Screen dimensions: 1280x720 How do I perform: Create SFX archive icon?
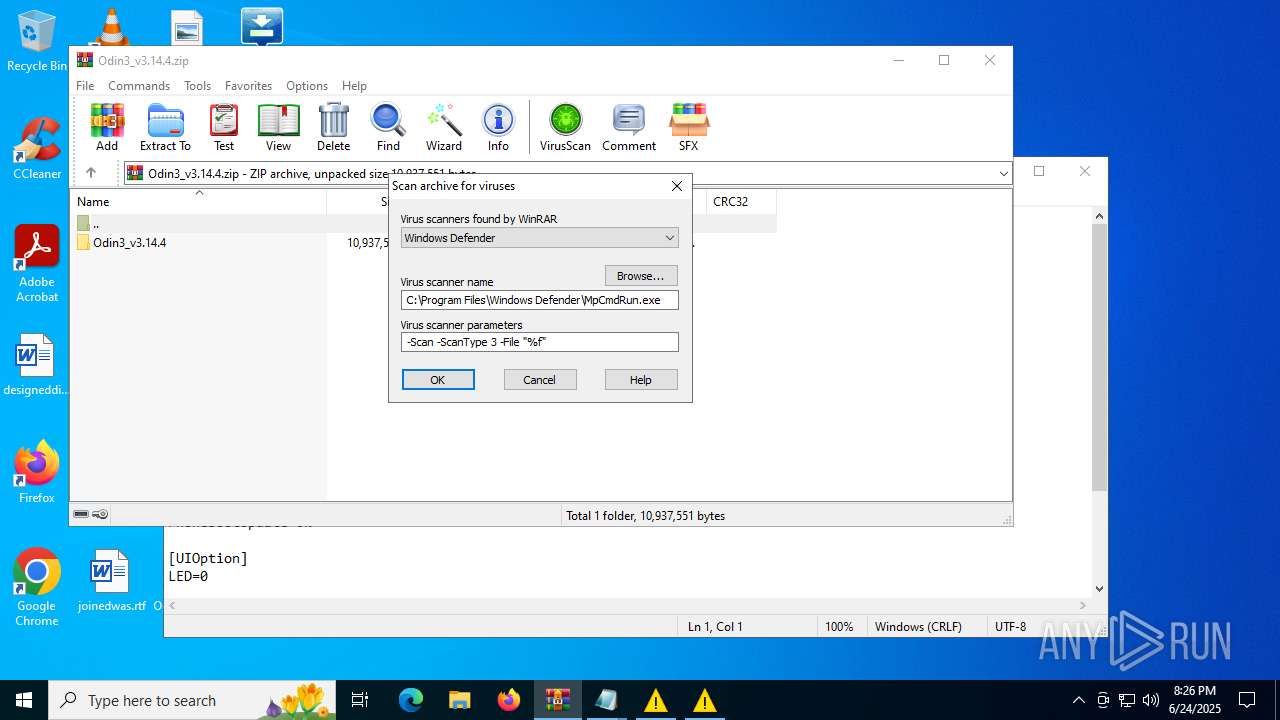click(x=688, y=127)
